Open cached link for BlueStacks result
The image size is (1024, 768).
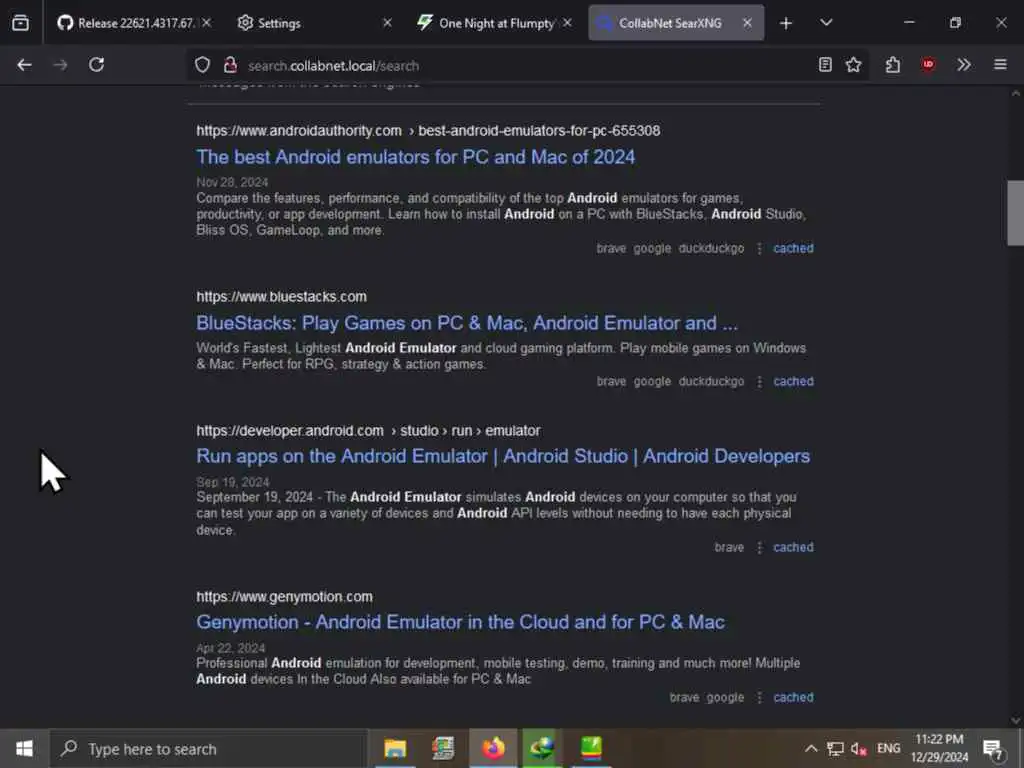point(793,381)
